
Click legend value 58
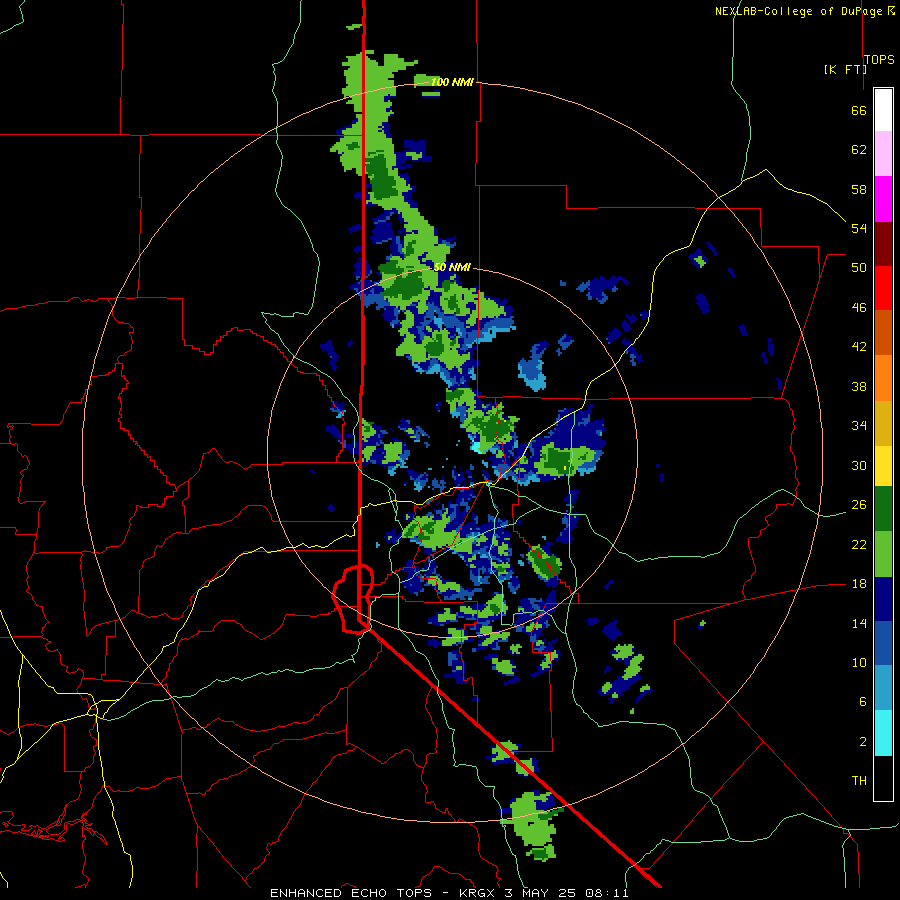(859, 189)
